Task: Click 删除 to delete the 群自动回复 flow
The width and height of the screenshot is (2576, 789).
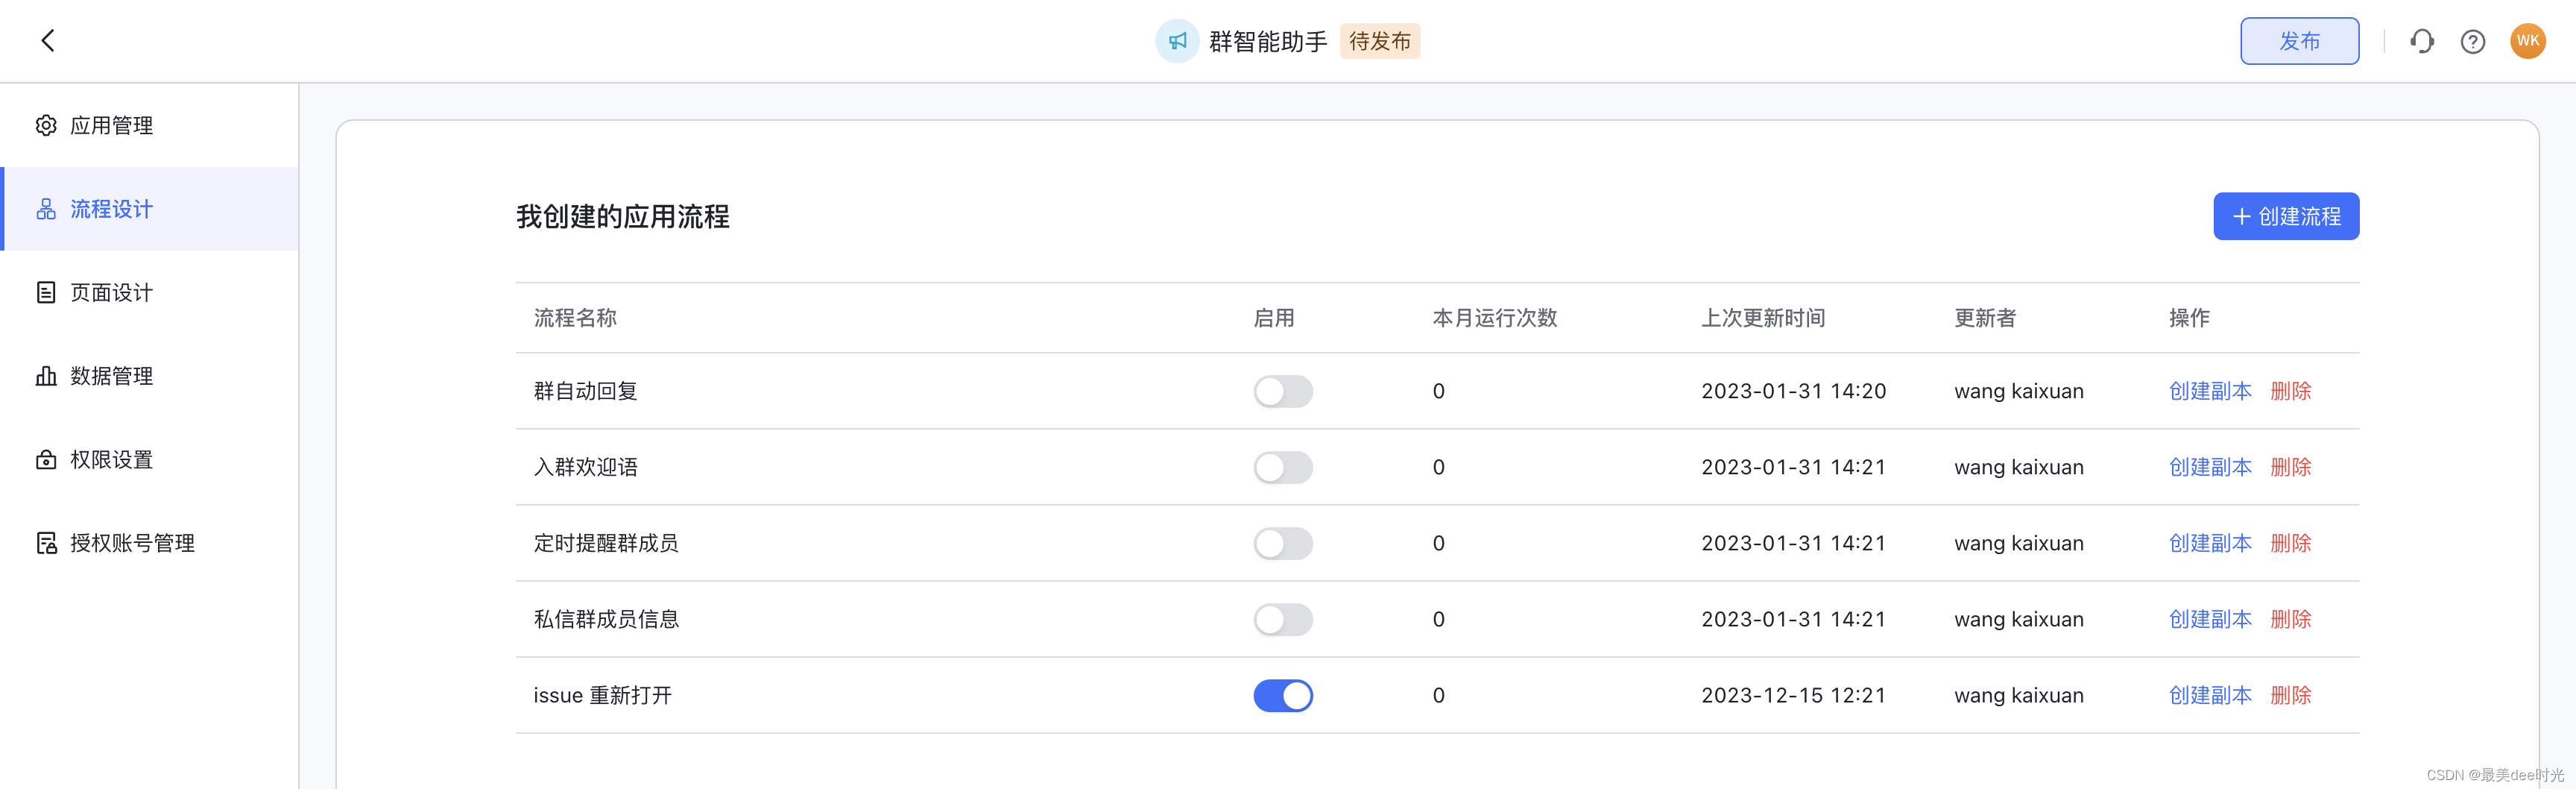Action: (x=2291, y=391)
